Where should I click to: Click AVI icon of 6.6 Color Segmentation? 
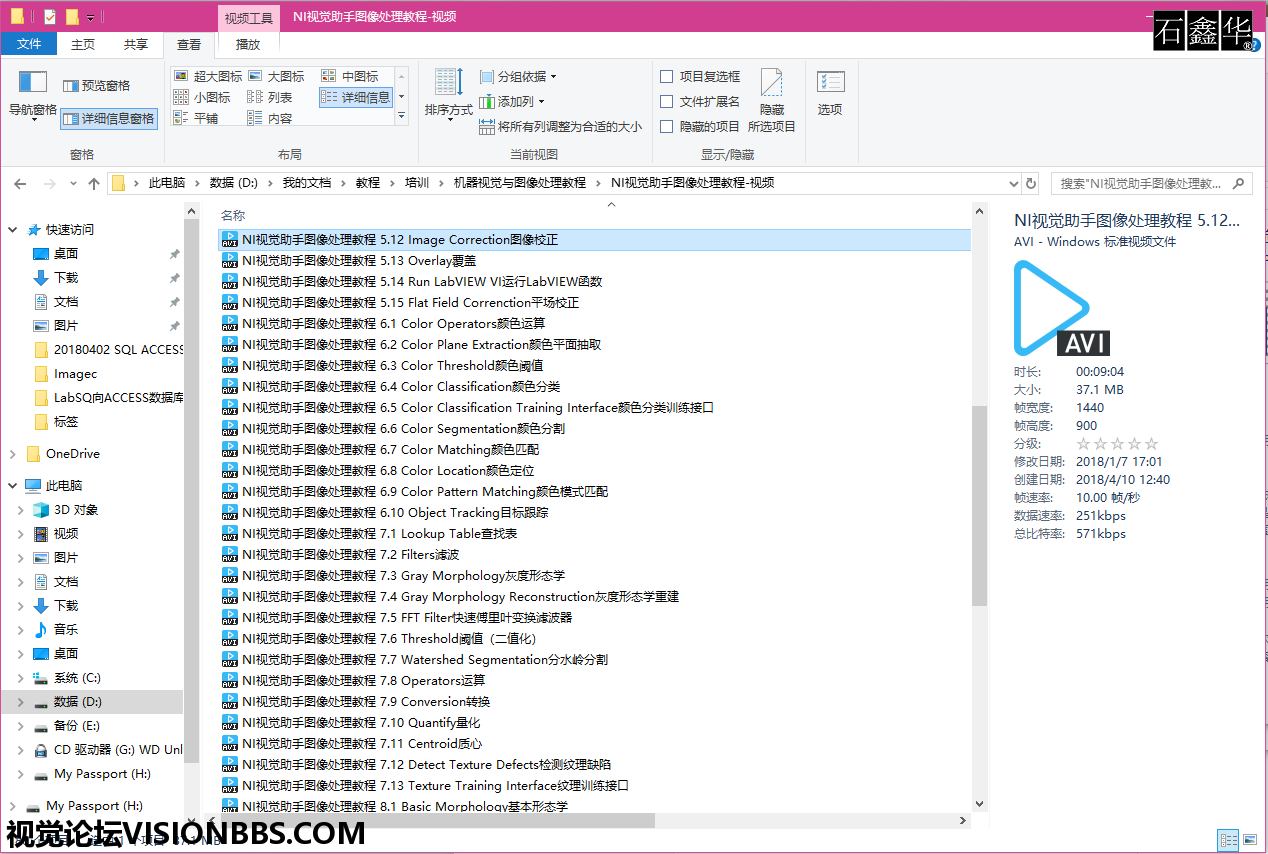click(x=230, y=429)
